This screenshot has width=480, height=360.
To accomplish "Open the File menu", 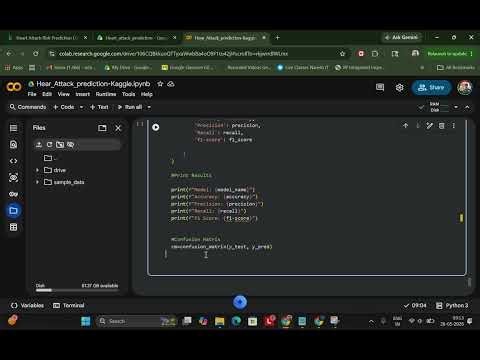I will [x=32, y=94].
